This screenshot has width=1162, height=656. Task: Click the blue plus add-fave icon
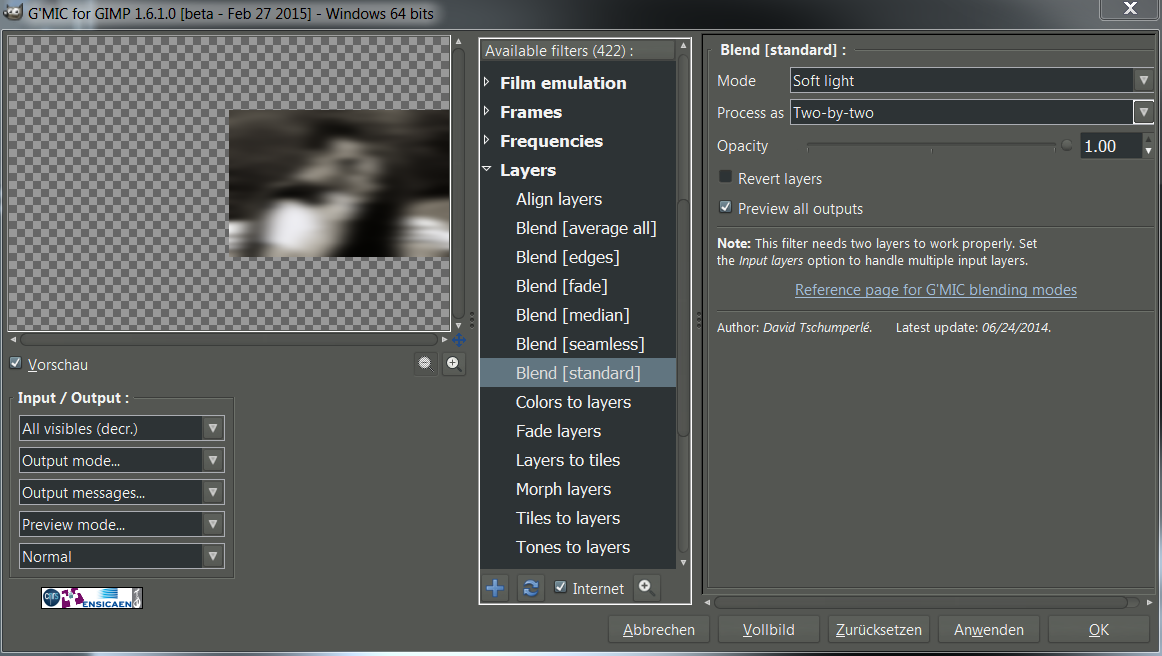click(495, 589)
